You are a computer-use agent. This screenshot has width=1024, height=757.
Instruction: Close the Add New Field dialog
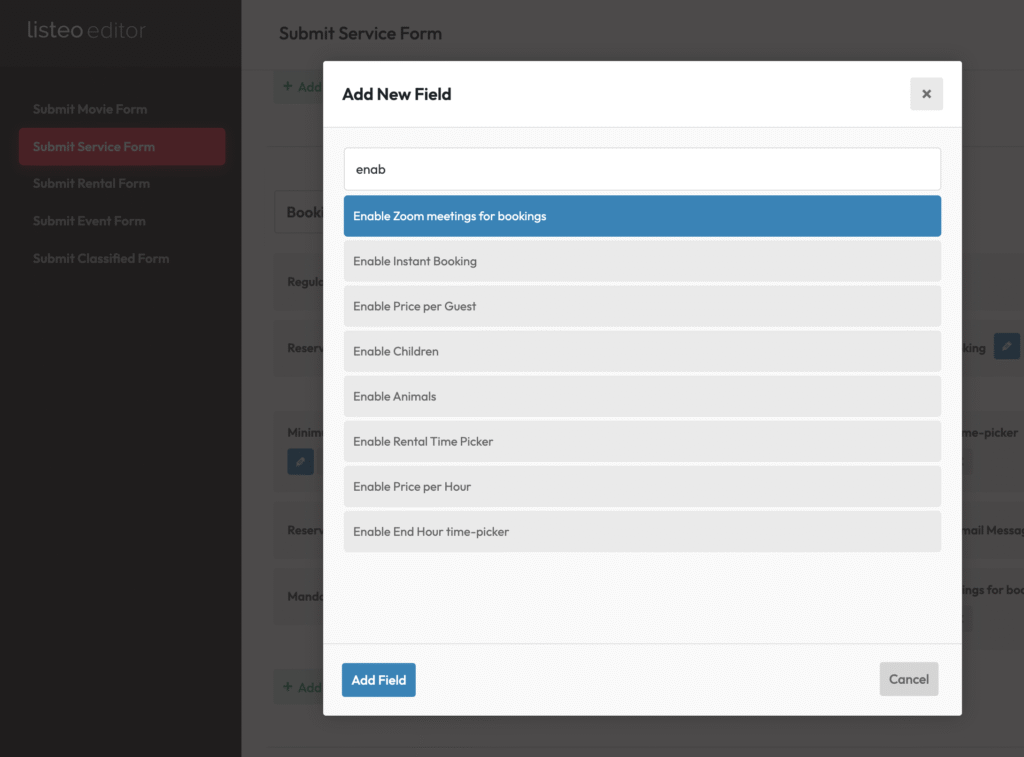(x=926, y=94)
